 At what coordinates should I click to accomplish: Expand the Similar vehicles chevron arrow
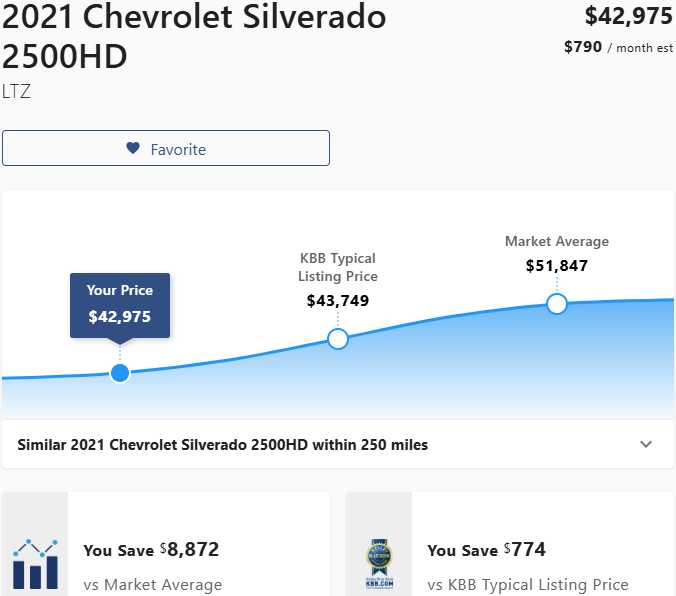tap(646, 444)
